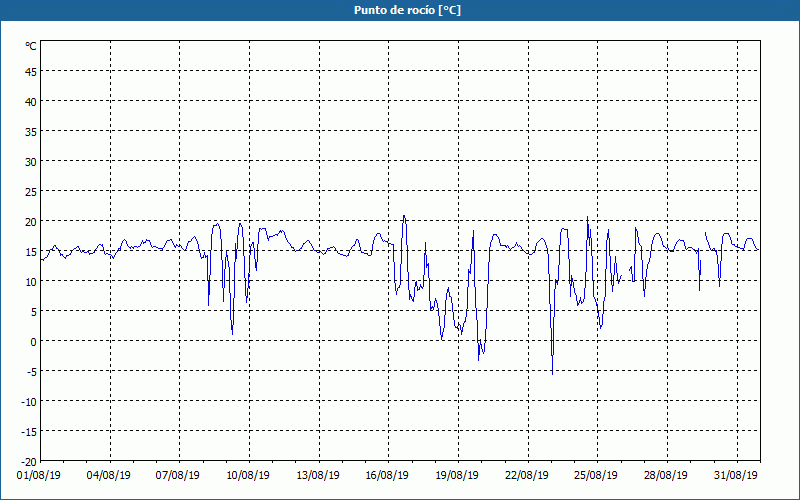The width and height of the screenshot is (800, 500).
Task: Click the 10 value on the vertical axis
Action: [31, 282]
